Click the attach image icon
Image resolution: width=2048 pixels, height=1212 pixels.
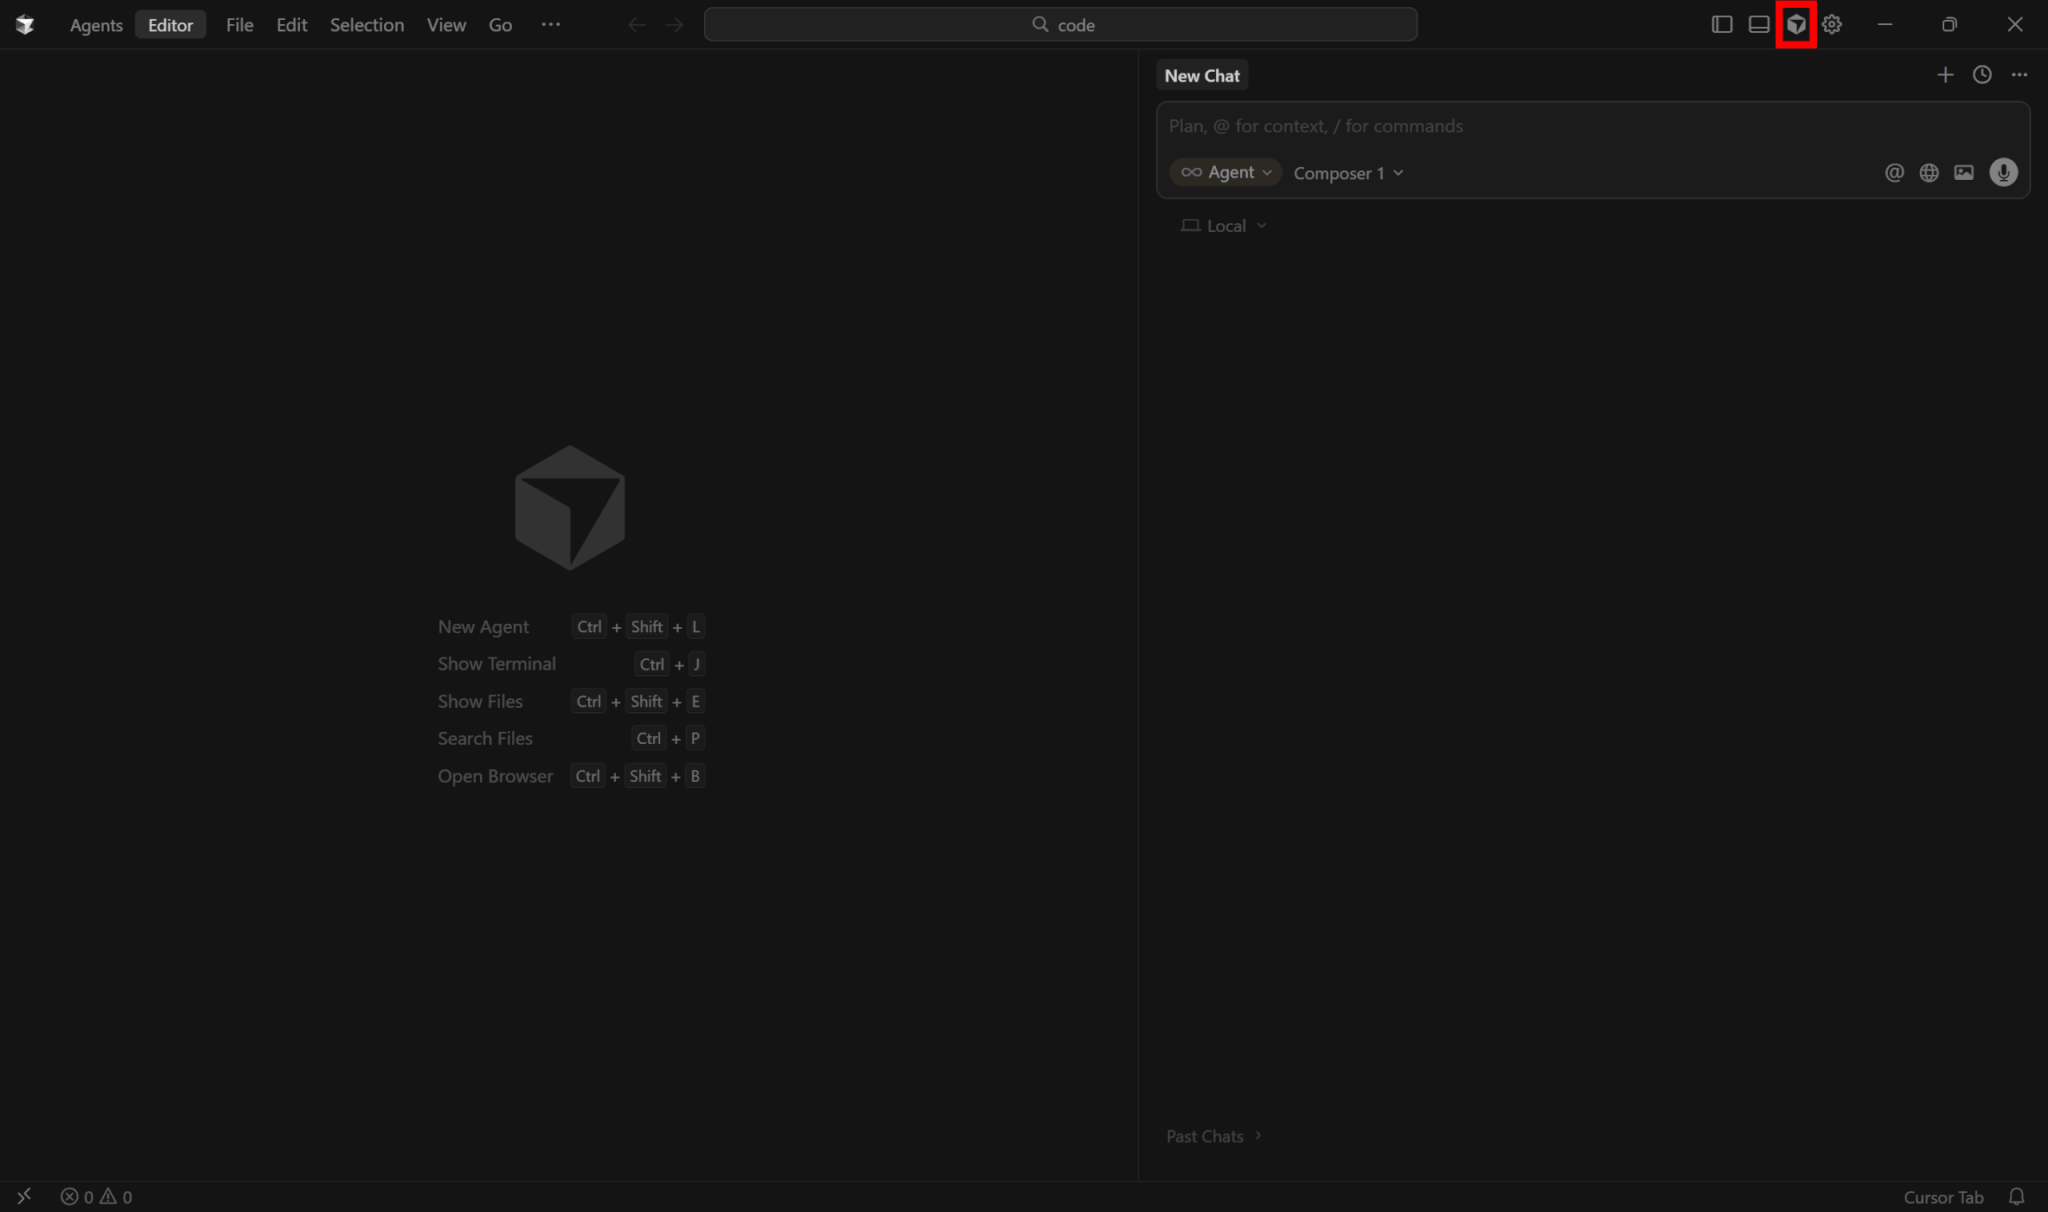(x=1964, y=173)
